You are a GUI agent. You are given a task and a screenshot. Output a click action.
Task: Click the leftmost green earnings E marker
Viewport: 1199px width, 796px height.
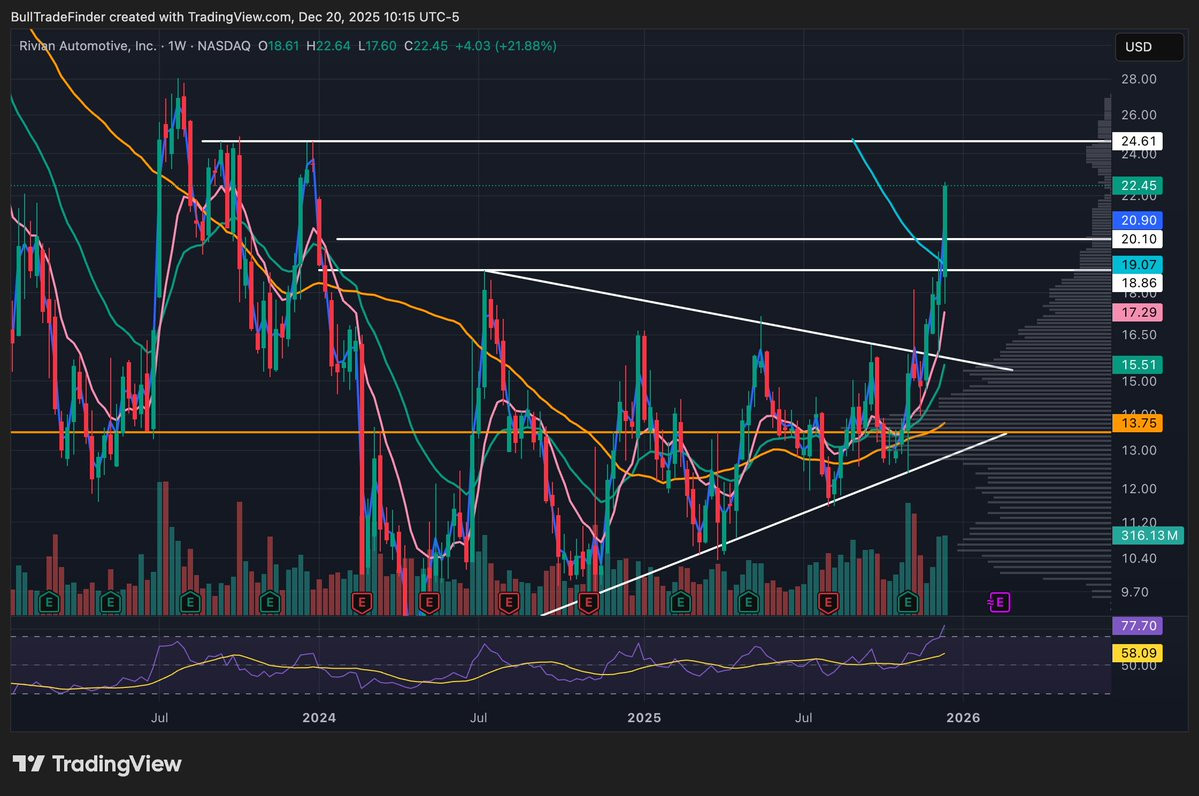[49, 603]
